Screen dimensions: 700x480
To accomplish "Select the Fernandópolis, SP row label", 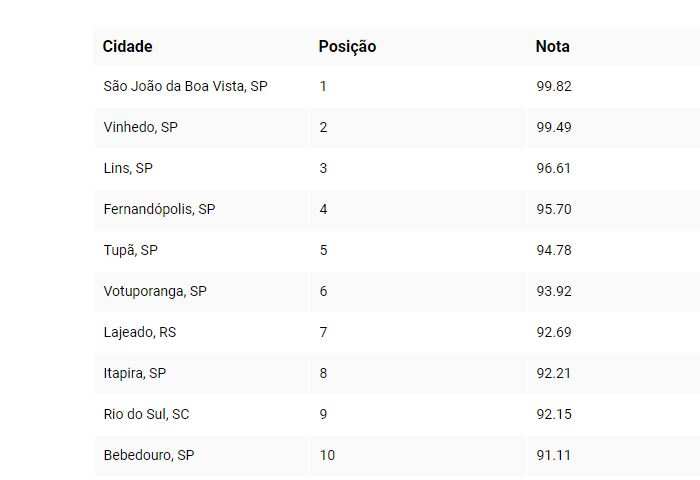I will pyautogui.click(x=159, y=209).
